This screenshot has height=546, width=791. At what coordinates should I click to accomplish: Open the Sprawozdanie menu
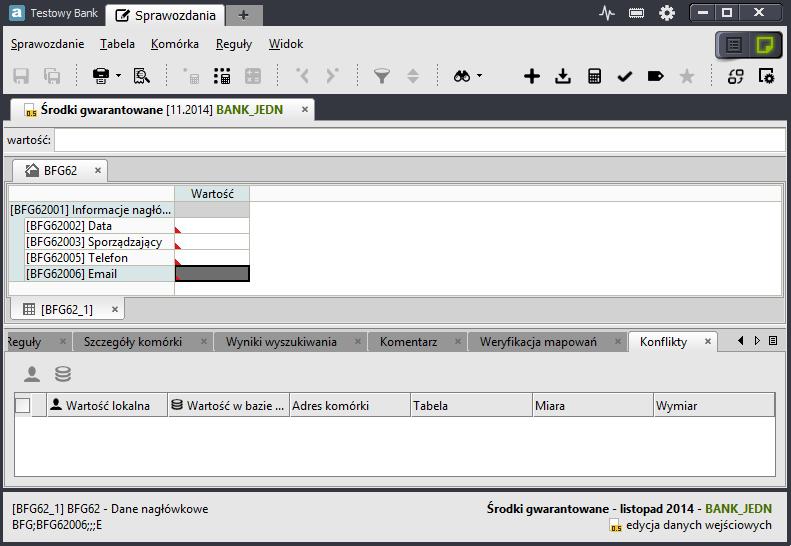[x=47, y=44]
